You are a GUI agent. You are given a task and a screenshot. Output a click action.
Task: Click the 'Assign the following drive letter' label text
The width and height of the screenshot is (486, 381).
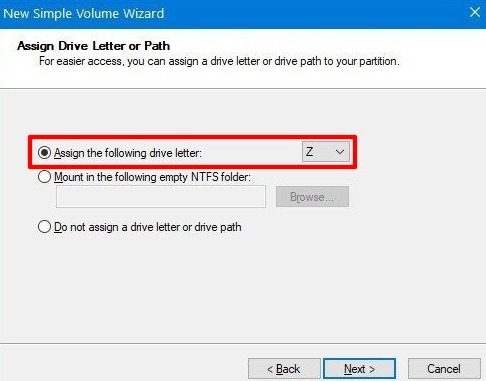point(128,153)
